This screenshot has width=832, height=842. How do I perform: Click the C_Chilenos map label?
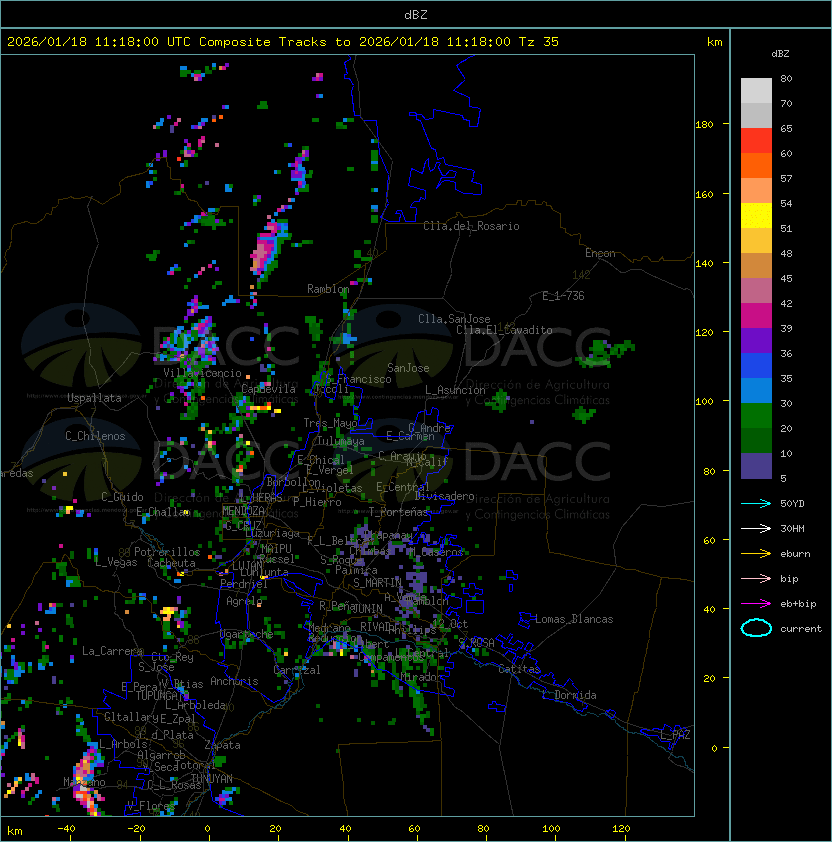95,435
